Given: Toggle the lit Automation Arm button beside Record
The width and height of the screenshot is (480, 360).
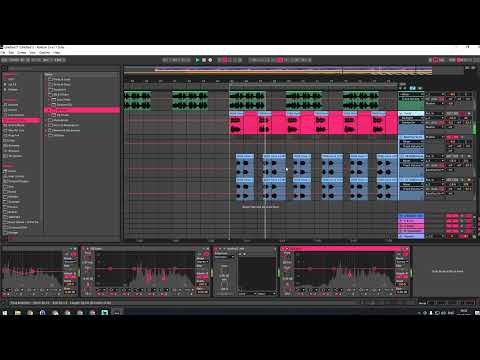Looking at the screenshot, I should (225, 60).
